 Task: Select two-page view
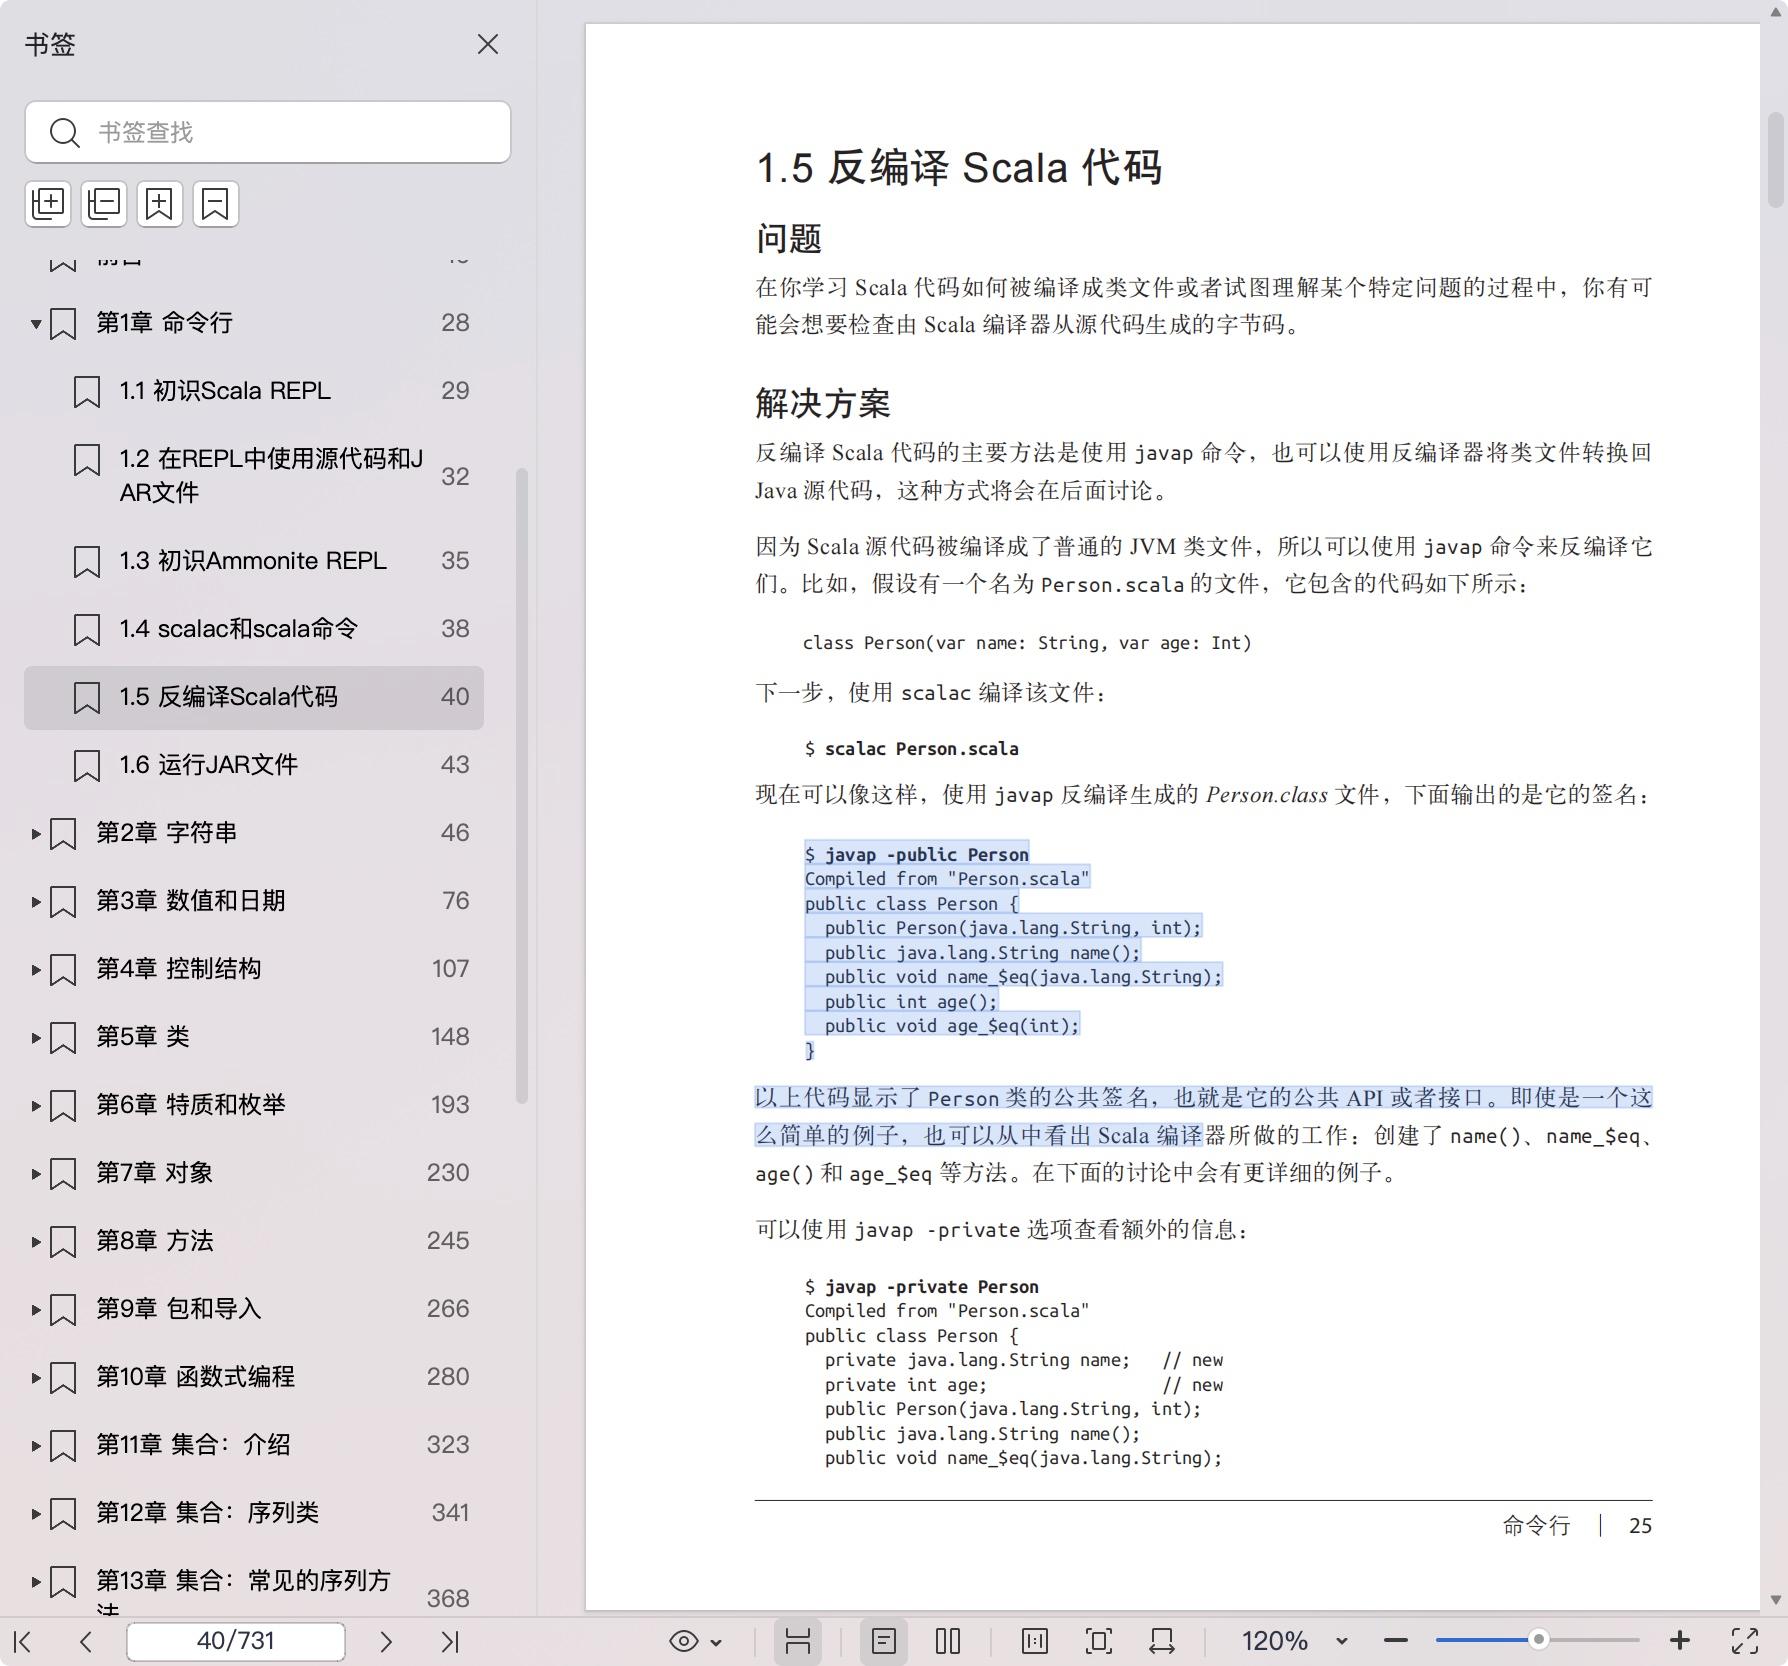point(948,1641)
